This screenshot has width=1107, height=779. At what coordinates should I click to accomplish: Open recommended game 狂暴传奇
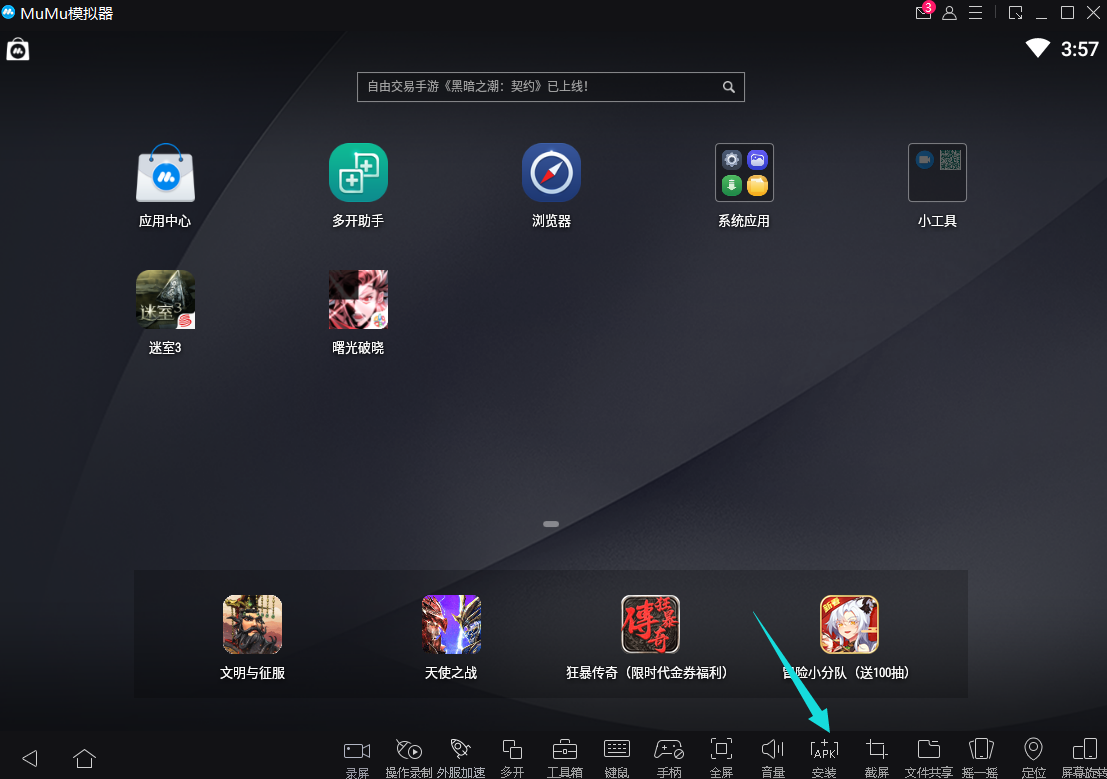point(650,624)
